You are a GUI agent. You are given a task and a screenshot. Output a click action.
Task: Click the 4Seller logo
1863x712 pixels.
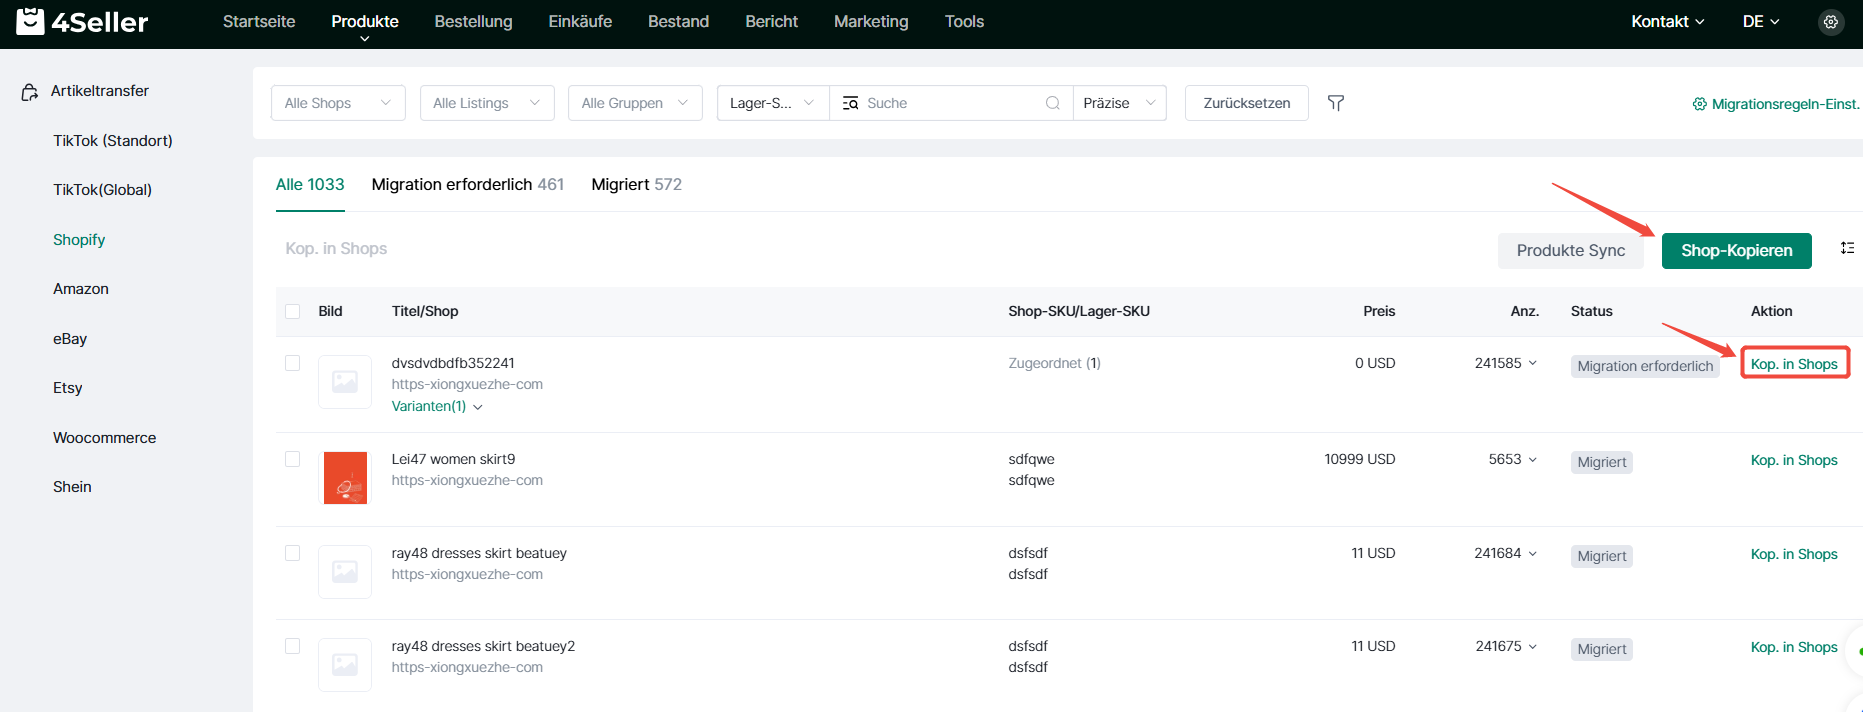[x=82, y=21]
